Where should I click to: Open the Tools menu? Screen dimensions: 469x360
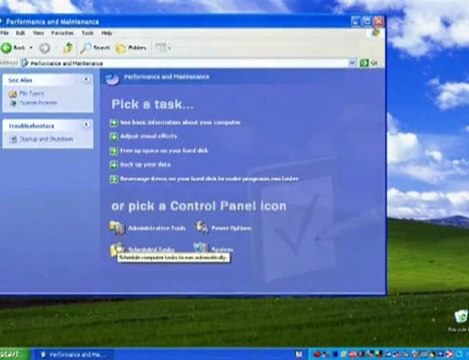pos(88,33)
